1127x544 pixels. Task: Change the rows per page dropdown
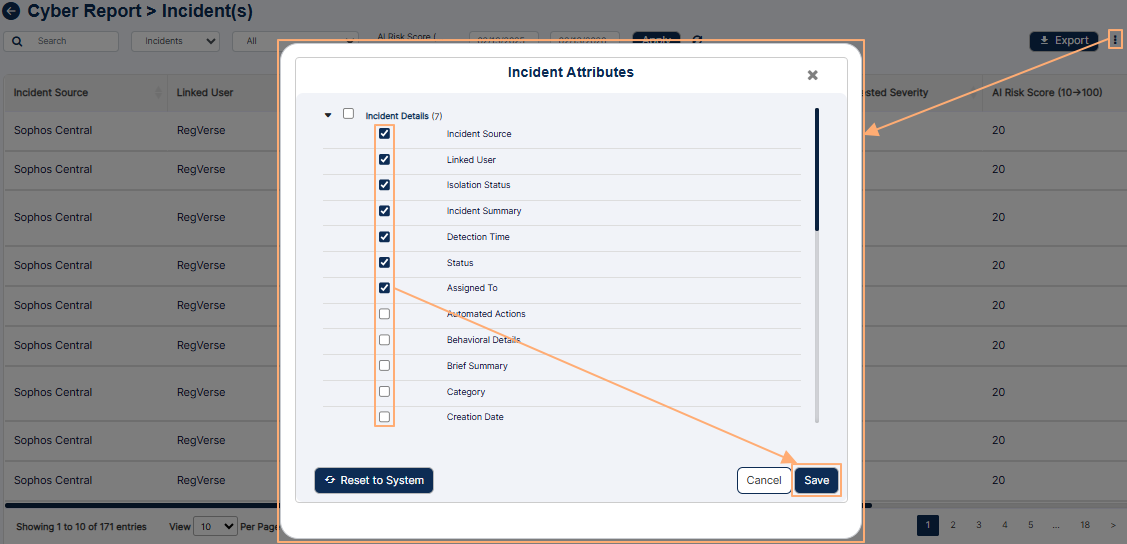coord(215,527)
